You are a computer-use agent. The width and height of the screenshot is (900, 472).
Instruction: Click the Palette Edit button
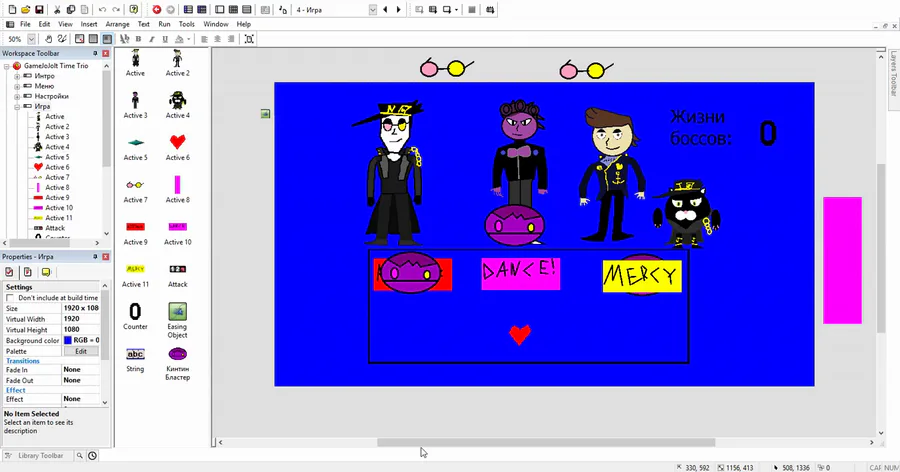pyautogui.click(x=81, y=351)
